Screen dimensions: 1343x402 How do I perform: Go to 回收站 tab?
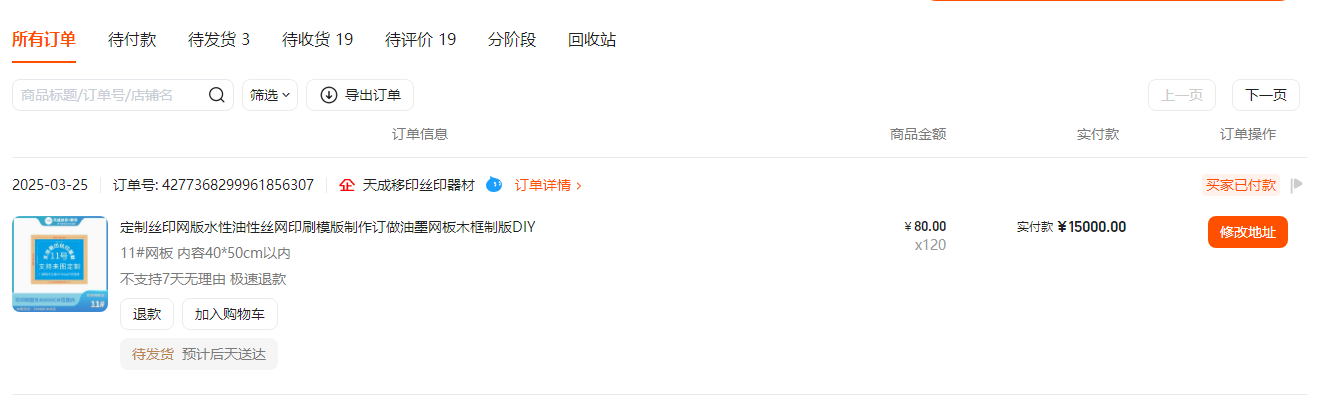click(592, 40)
